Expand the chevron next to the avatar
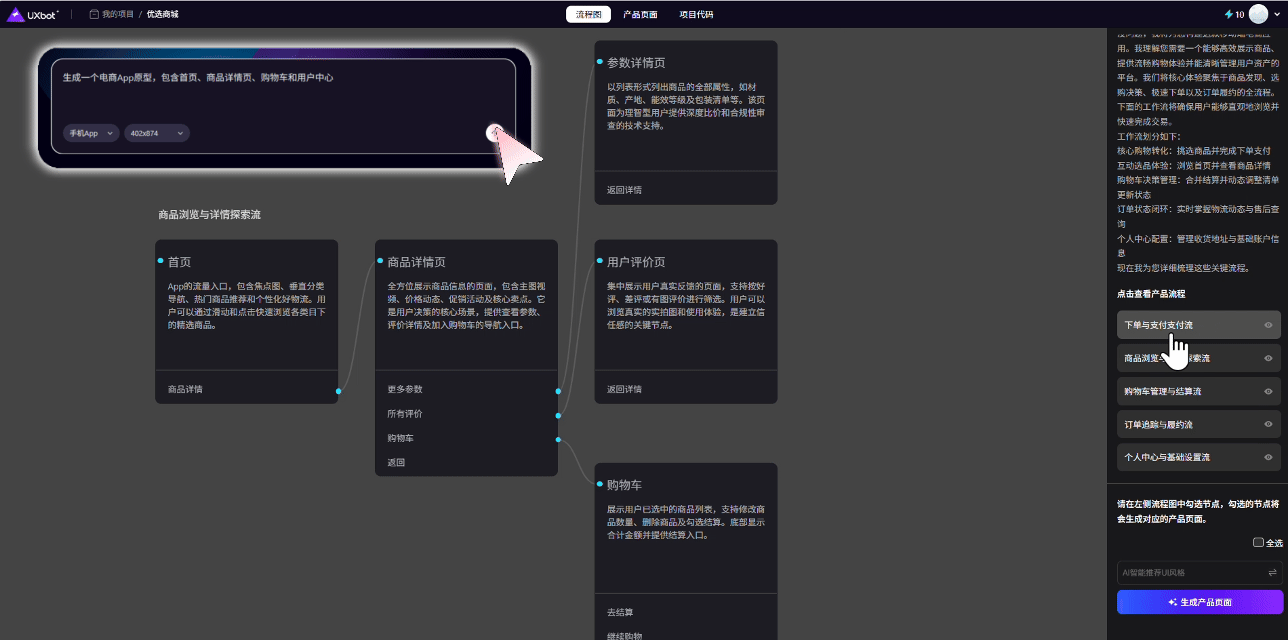1288x640 pixels. [x=1277, y=13]
